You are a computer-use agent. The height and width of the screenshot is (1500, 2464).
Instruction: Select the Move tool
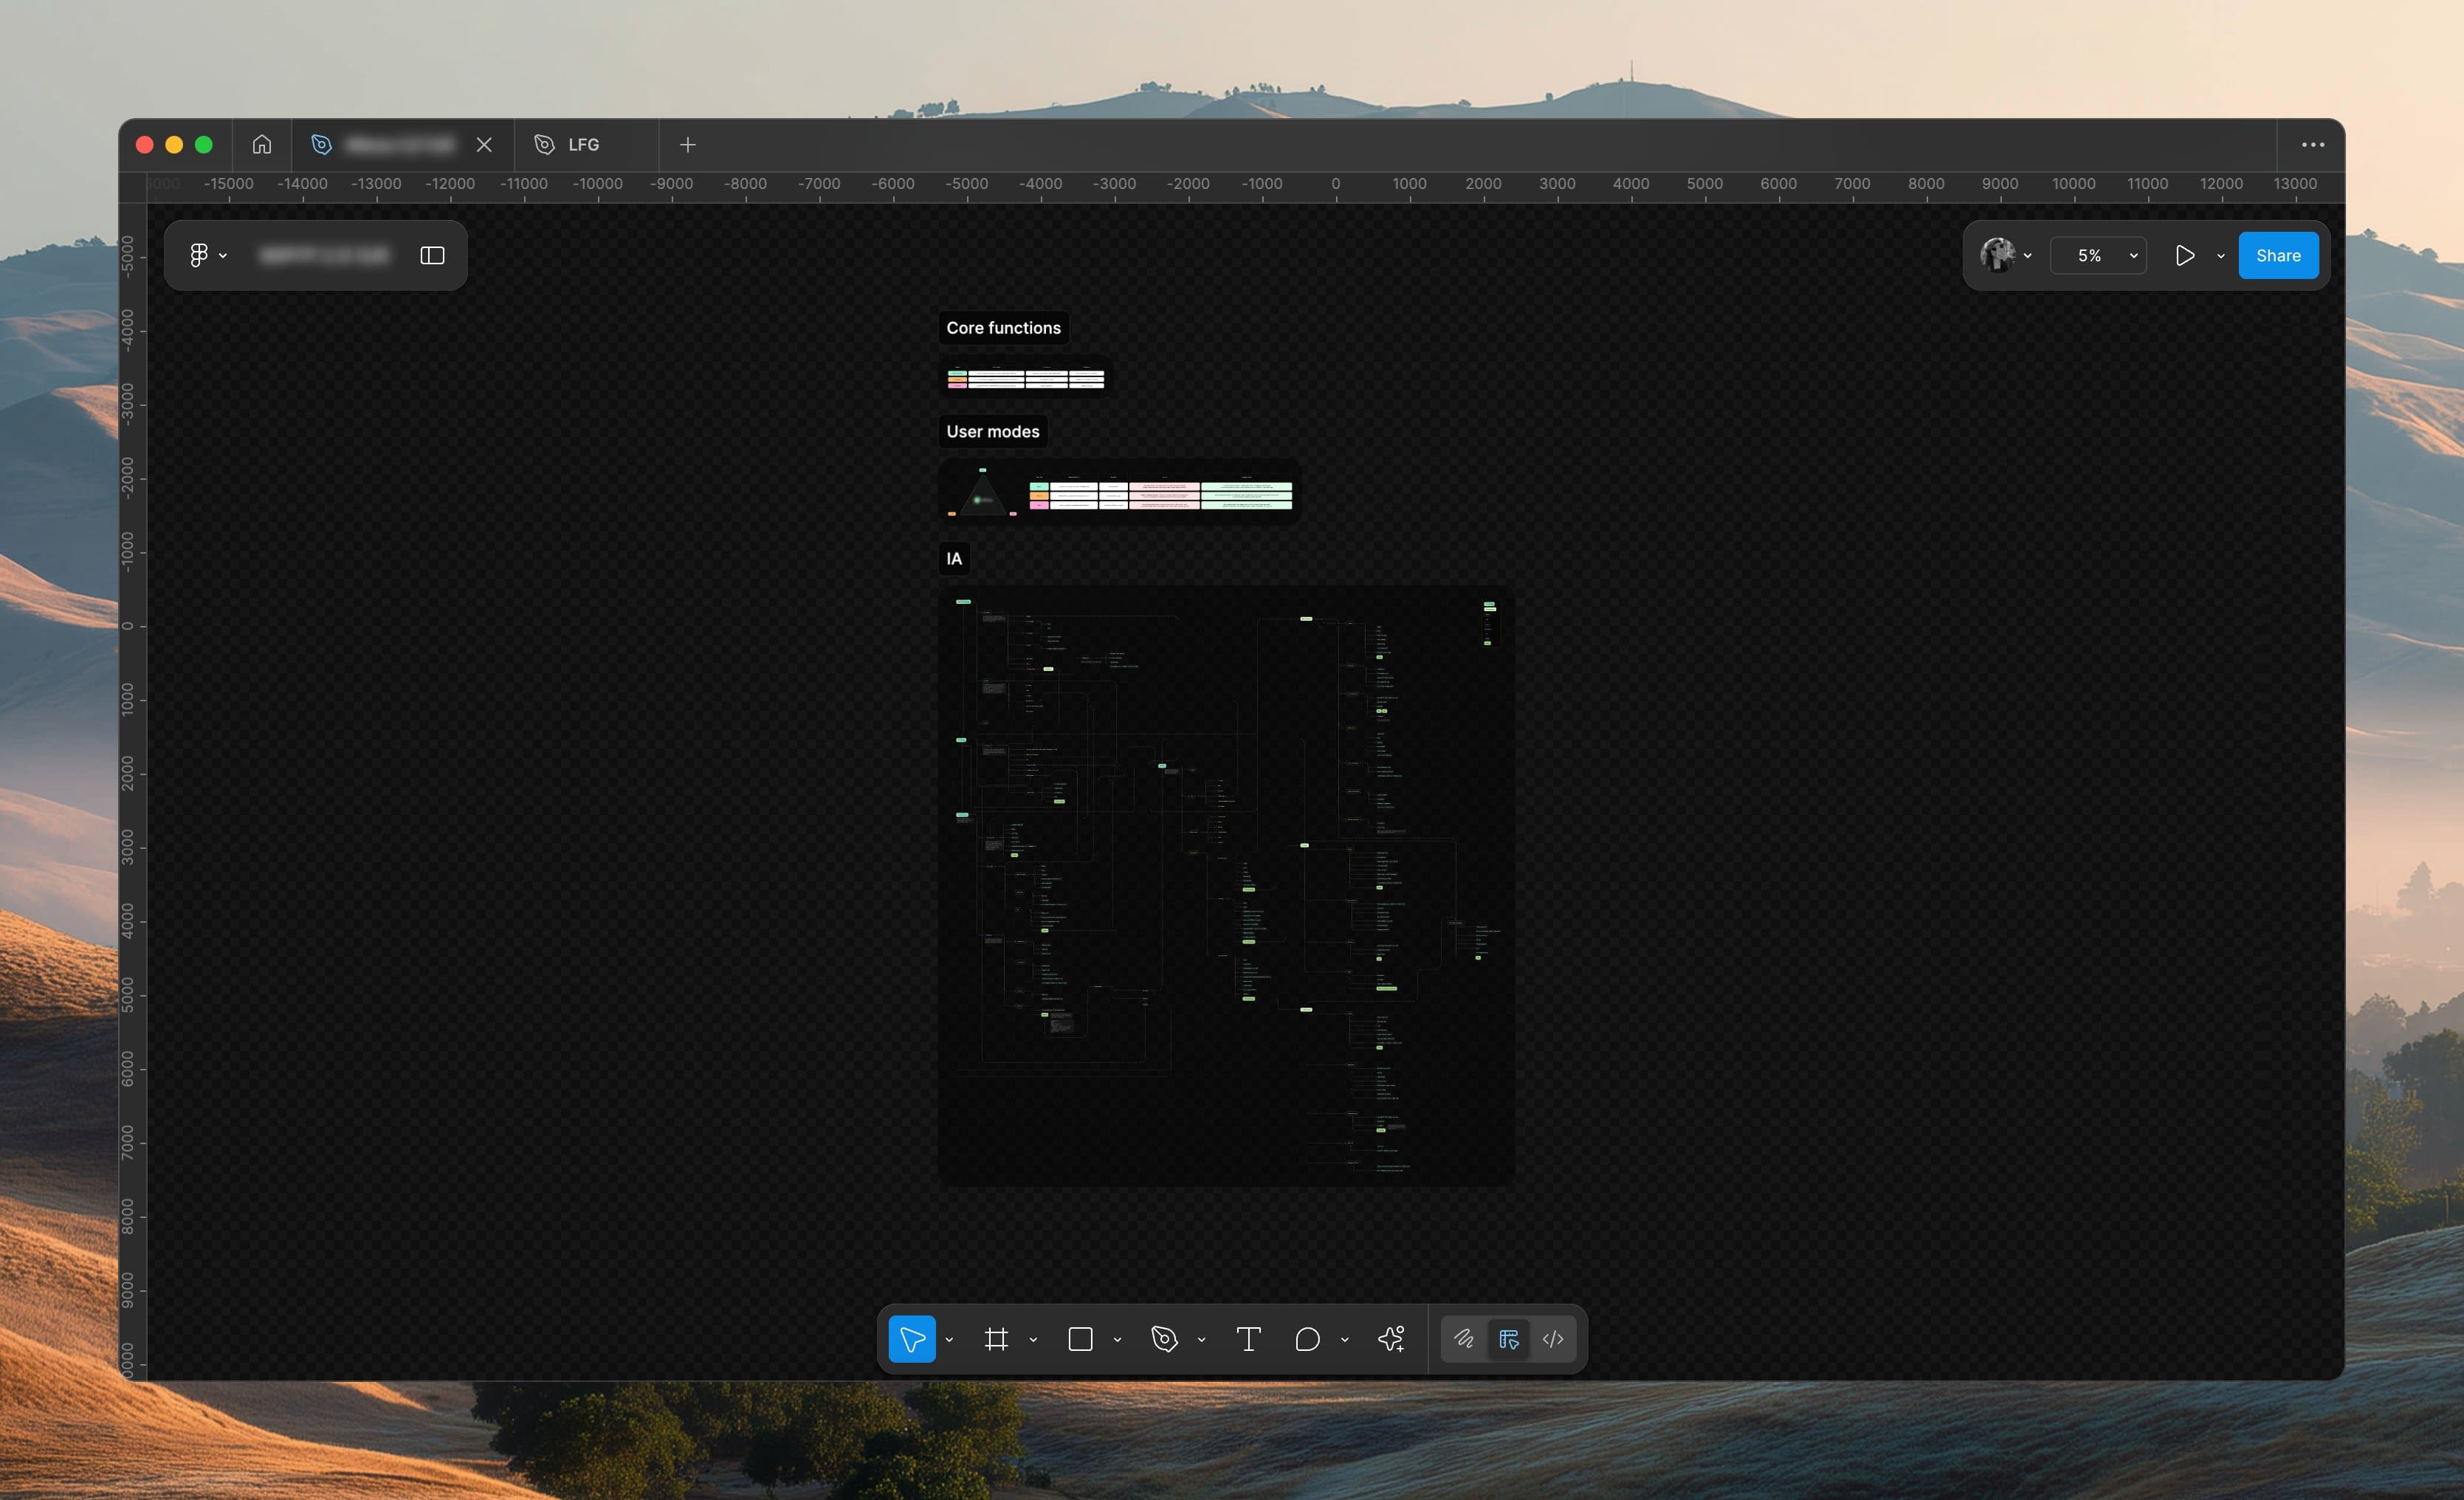912,1339
